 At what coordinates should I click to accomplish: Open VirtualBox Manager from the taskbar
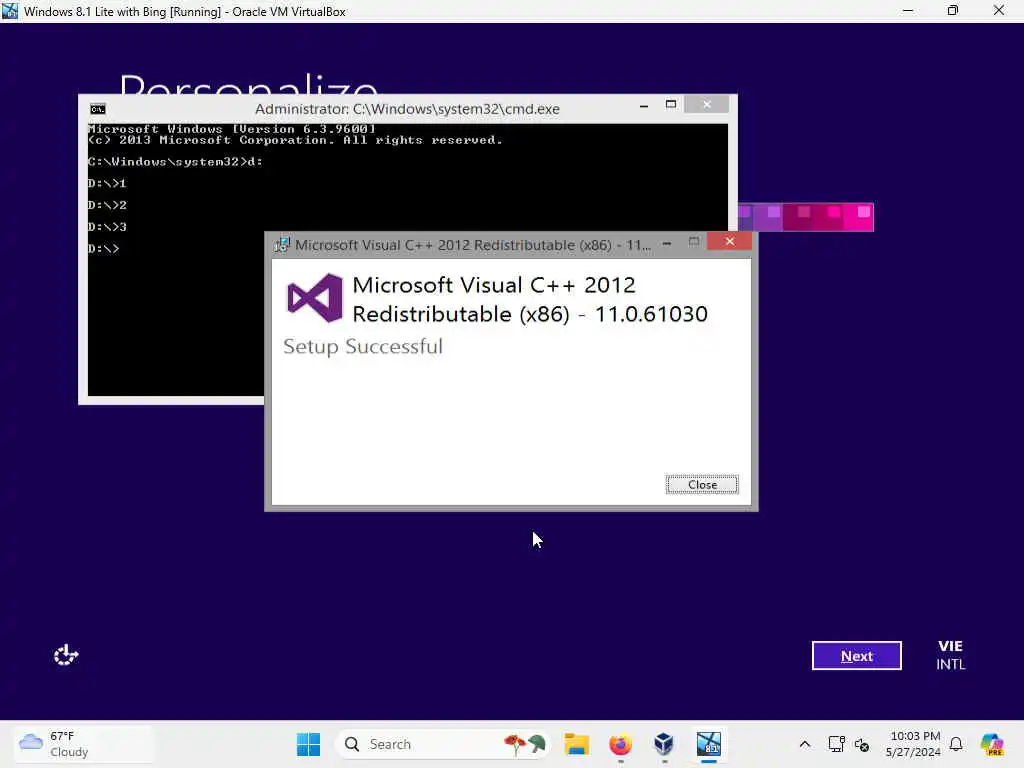(x=664, y=744)
